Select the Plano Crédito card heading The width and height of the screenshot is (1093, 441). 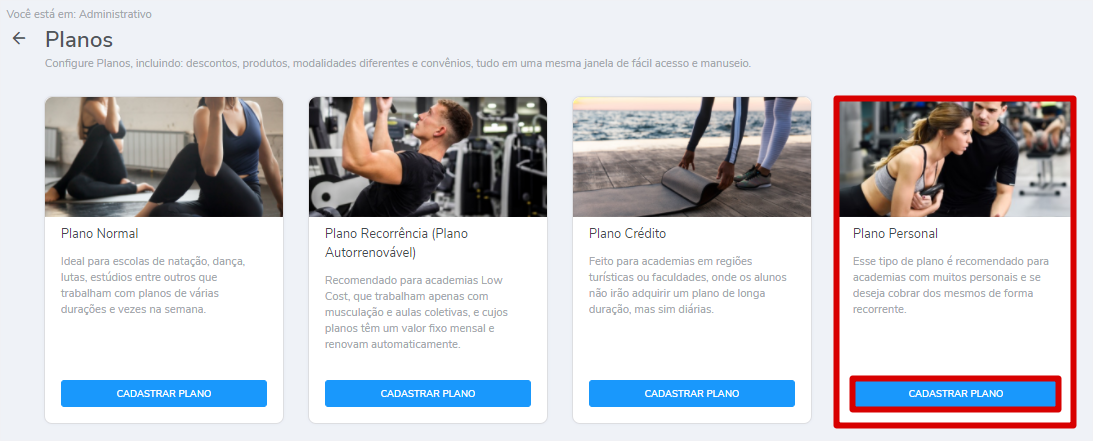click(627, 233)
